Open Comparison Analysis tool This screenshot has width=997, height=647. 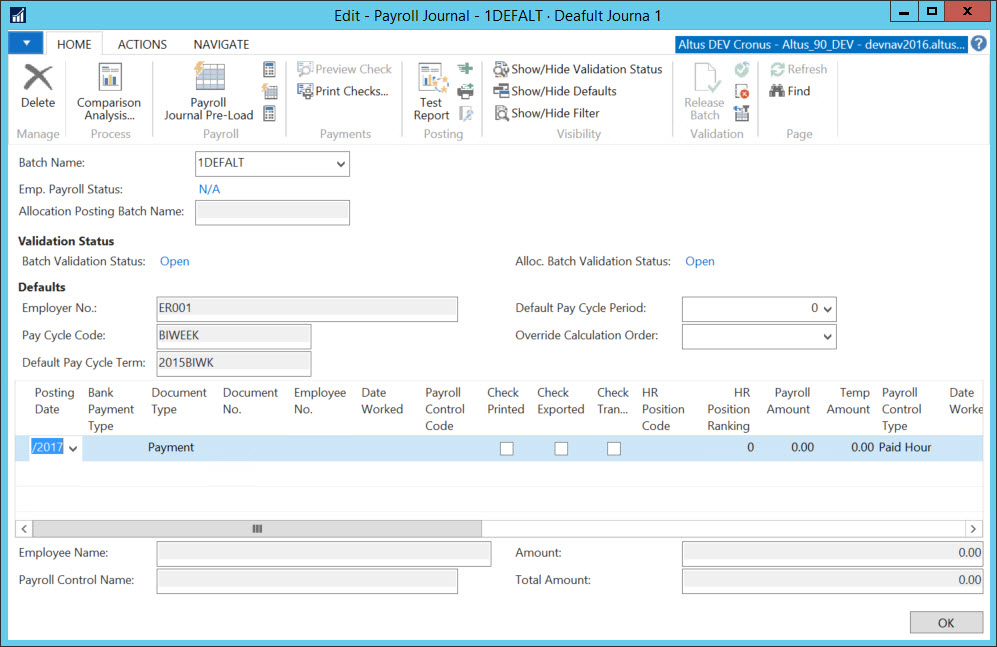click(109, 90)
